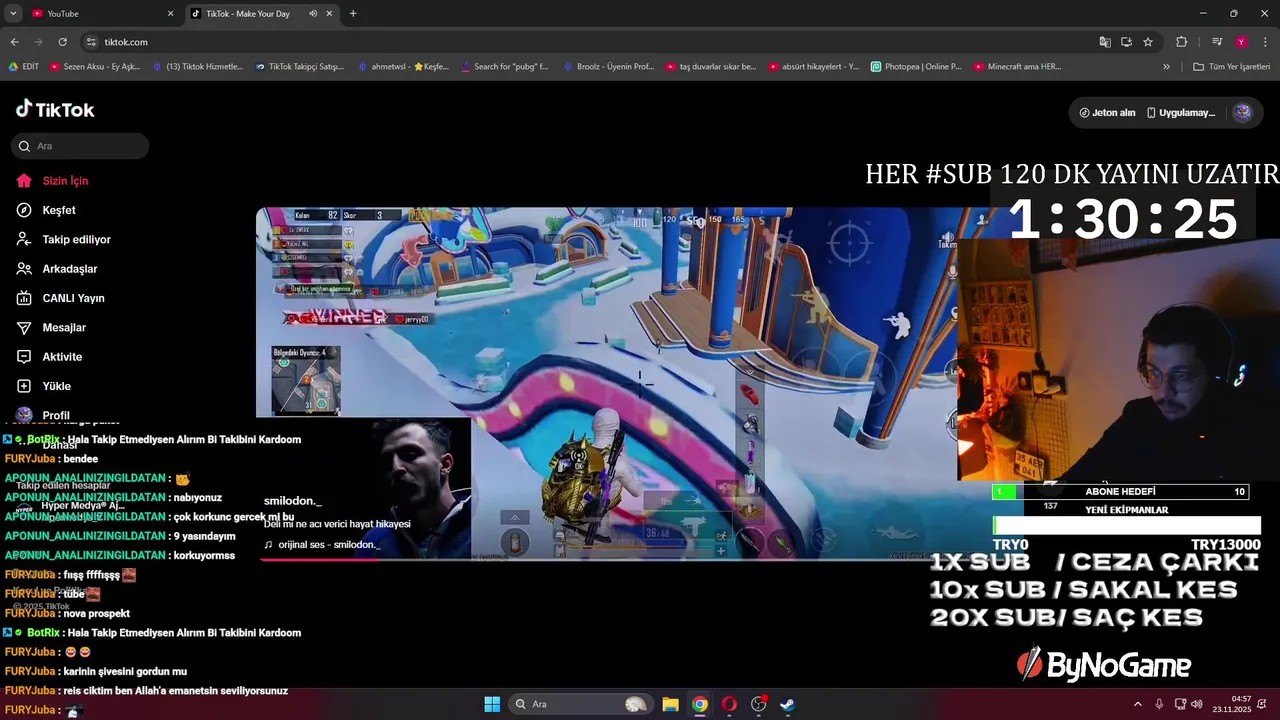
Task: Open Tüm Yer İşaretleri folder
Action: coord(1232,67)
